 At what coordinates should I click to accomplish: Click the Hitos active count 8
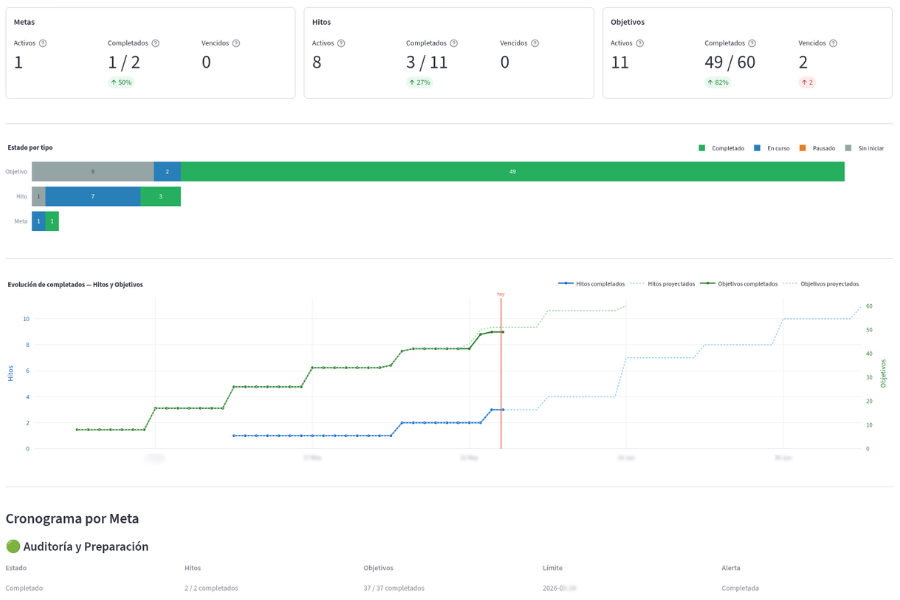pyautogui.click(x=316, y=62)
